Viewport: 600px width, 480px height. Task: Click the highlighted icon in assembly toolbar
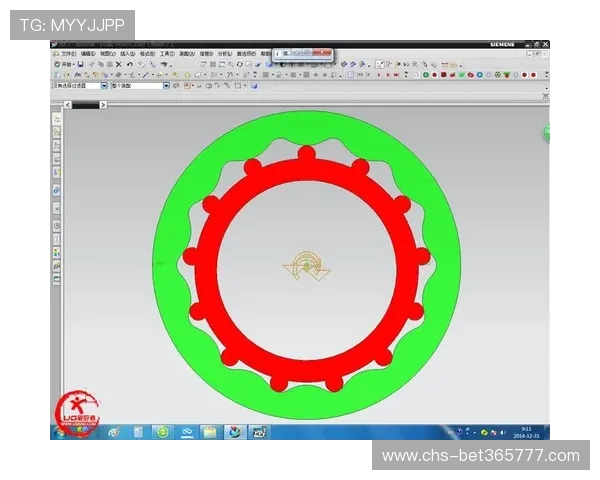pyautogui.click(x=379, y=64)
